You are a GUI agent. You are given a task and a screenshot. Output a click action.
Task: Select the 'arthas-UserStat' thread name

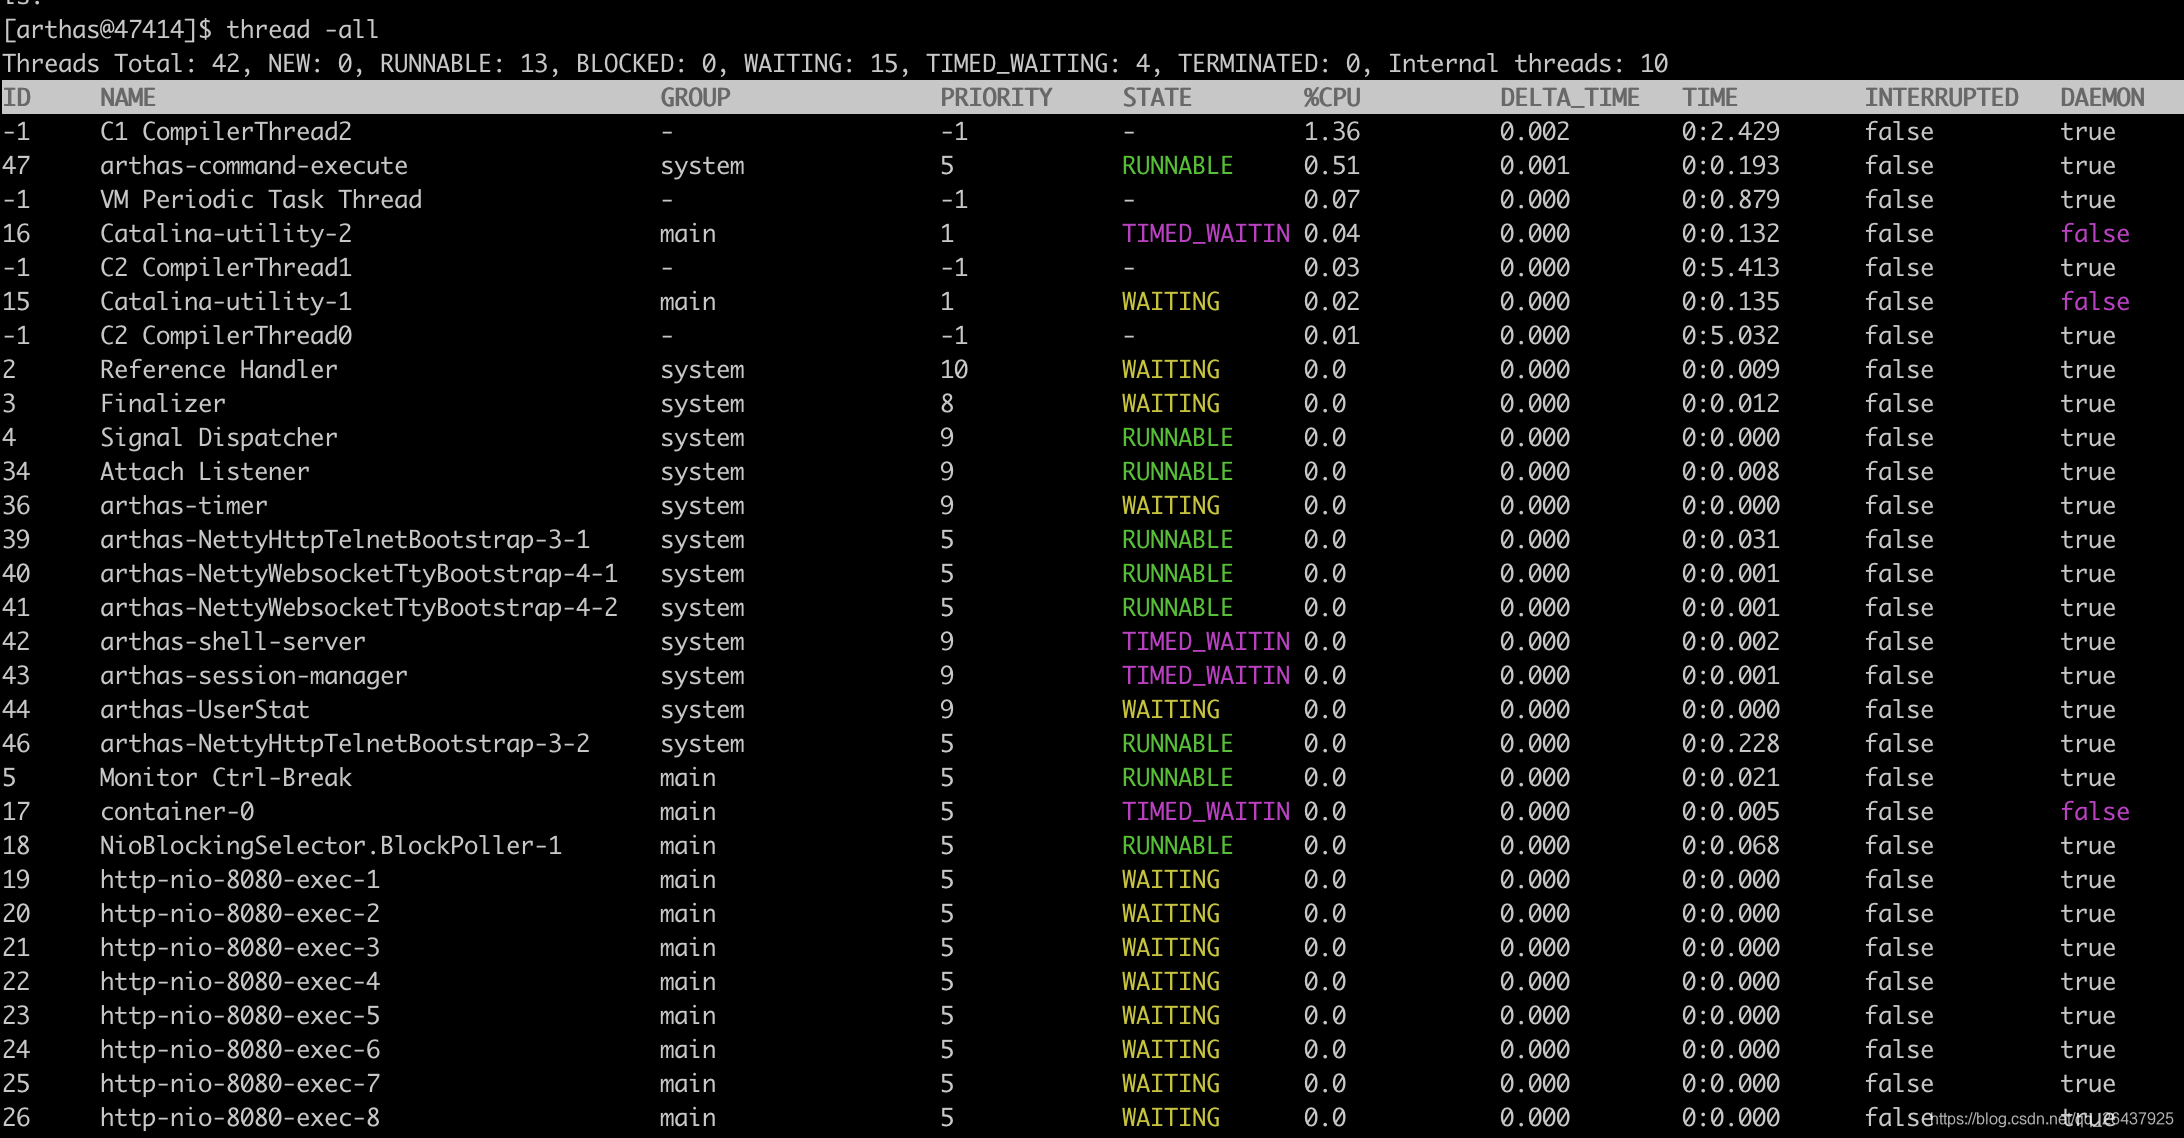tap(205, 710)
